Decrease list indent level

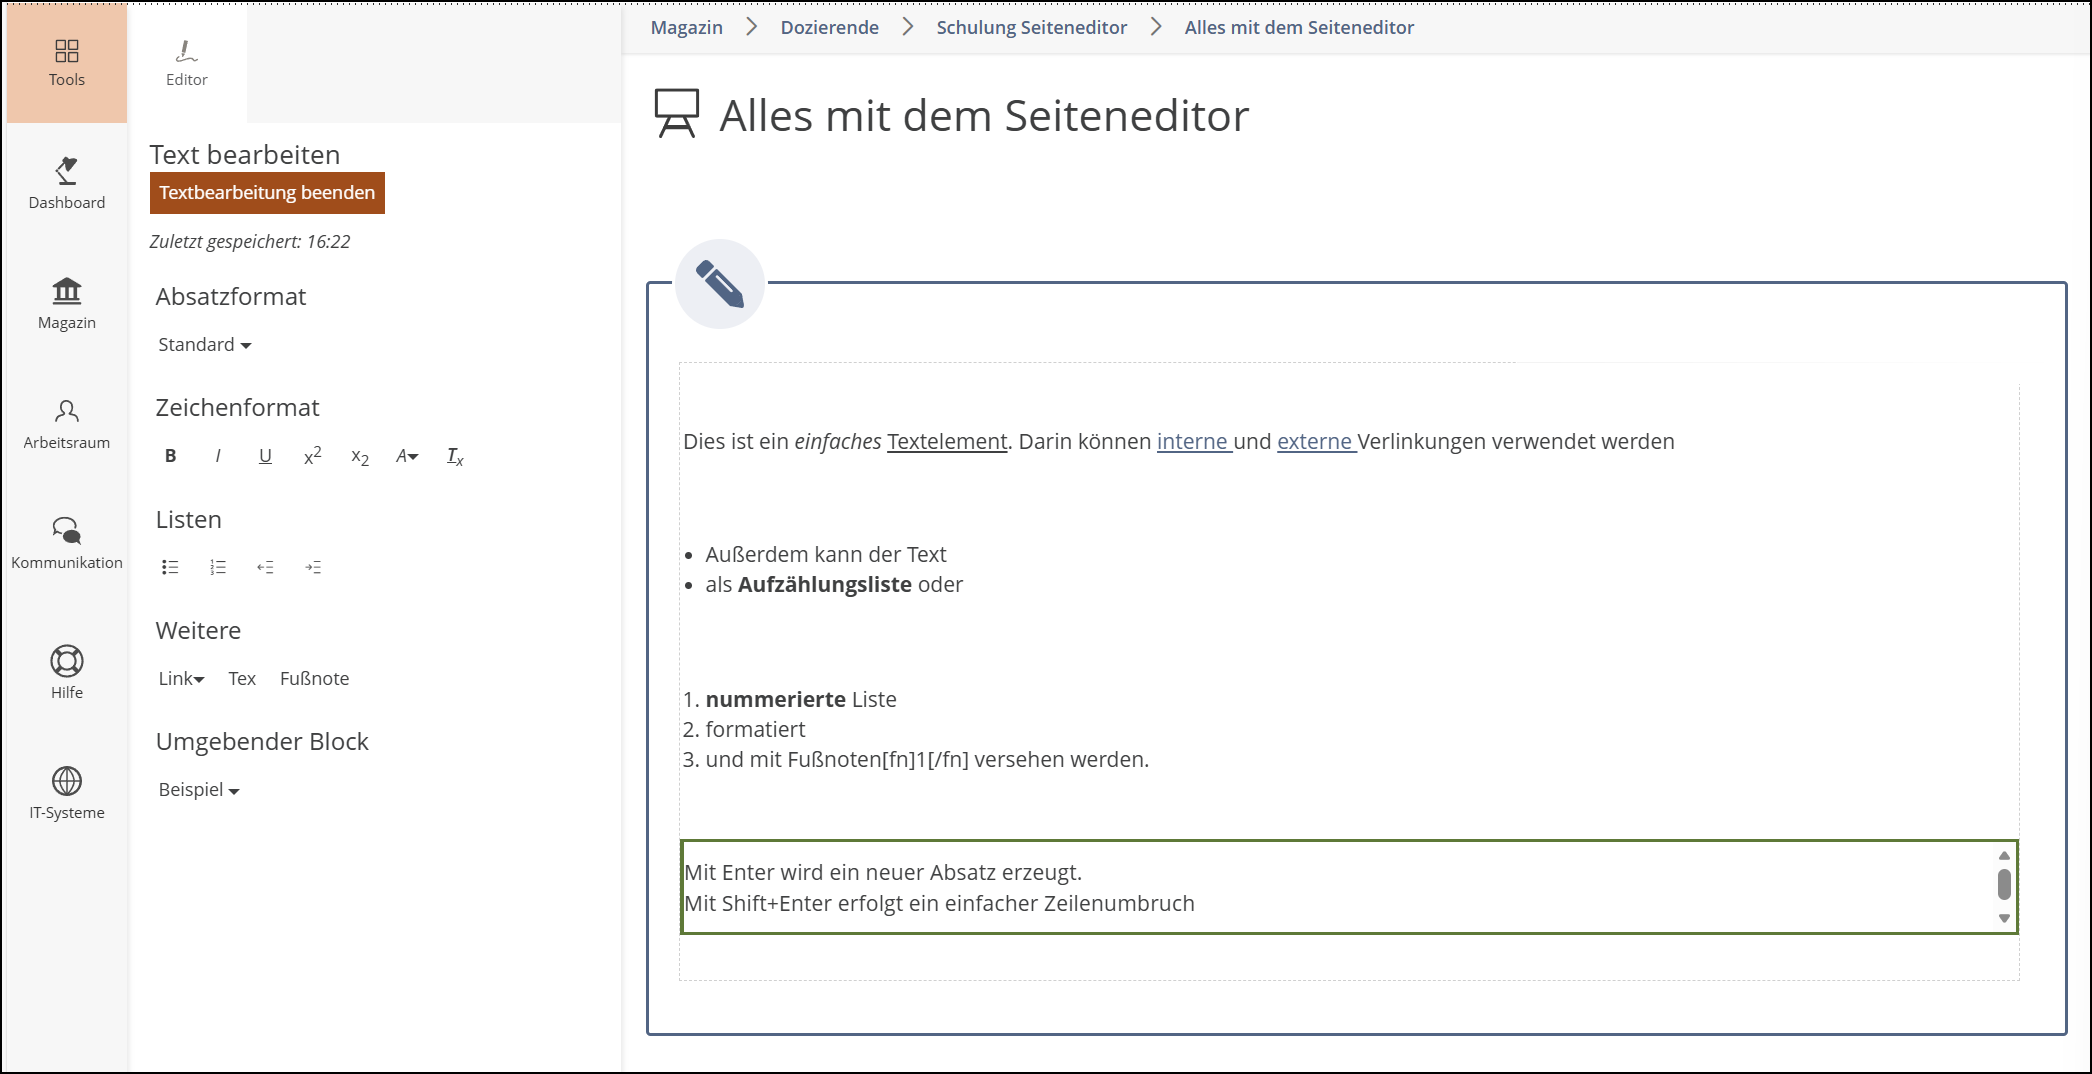tap(265, 567)
